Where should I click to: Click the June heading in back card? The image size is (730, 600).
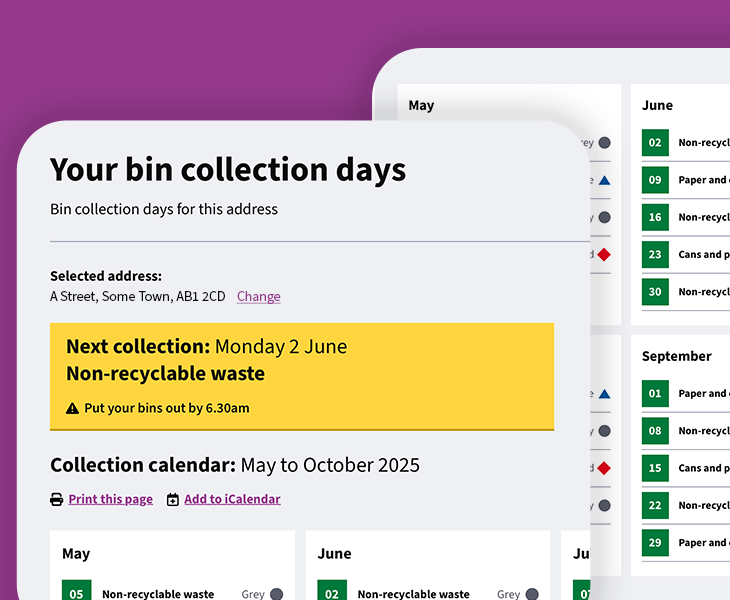click(657, 105)
